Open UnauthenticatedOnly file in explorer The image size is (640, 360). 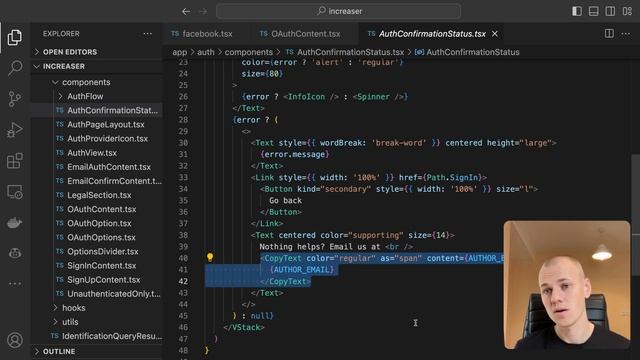click(x=97, y=294)
